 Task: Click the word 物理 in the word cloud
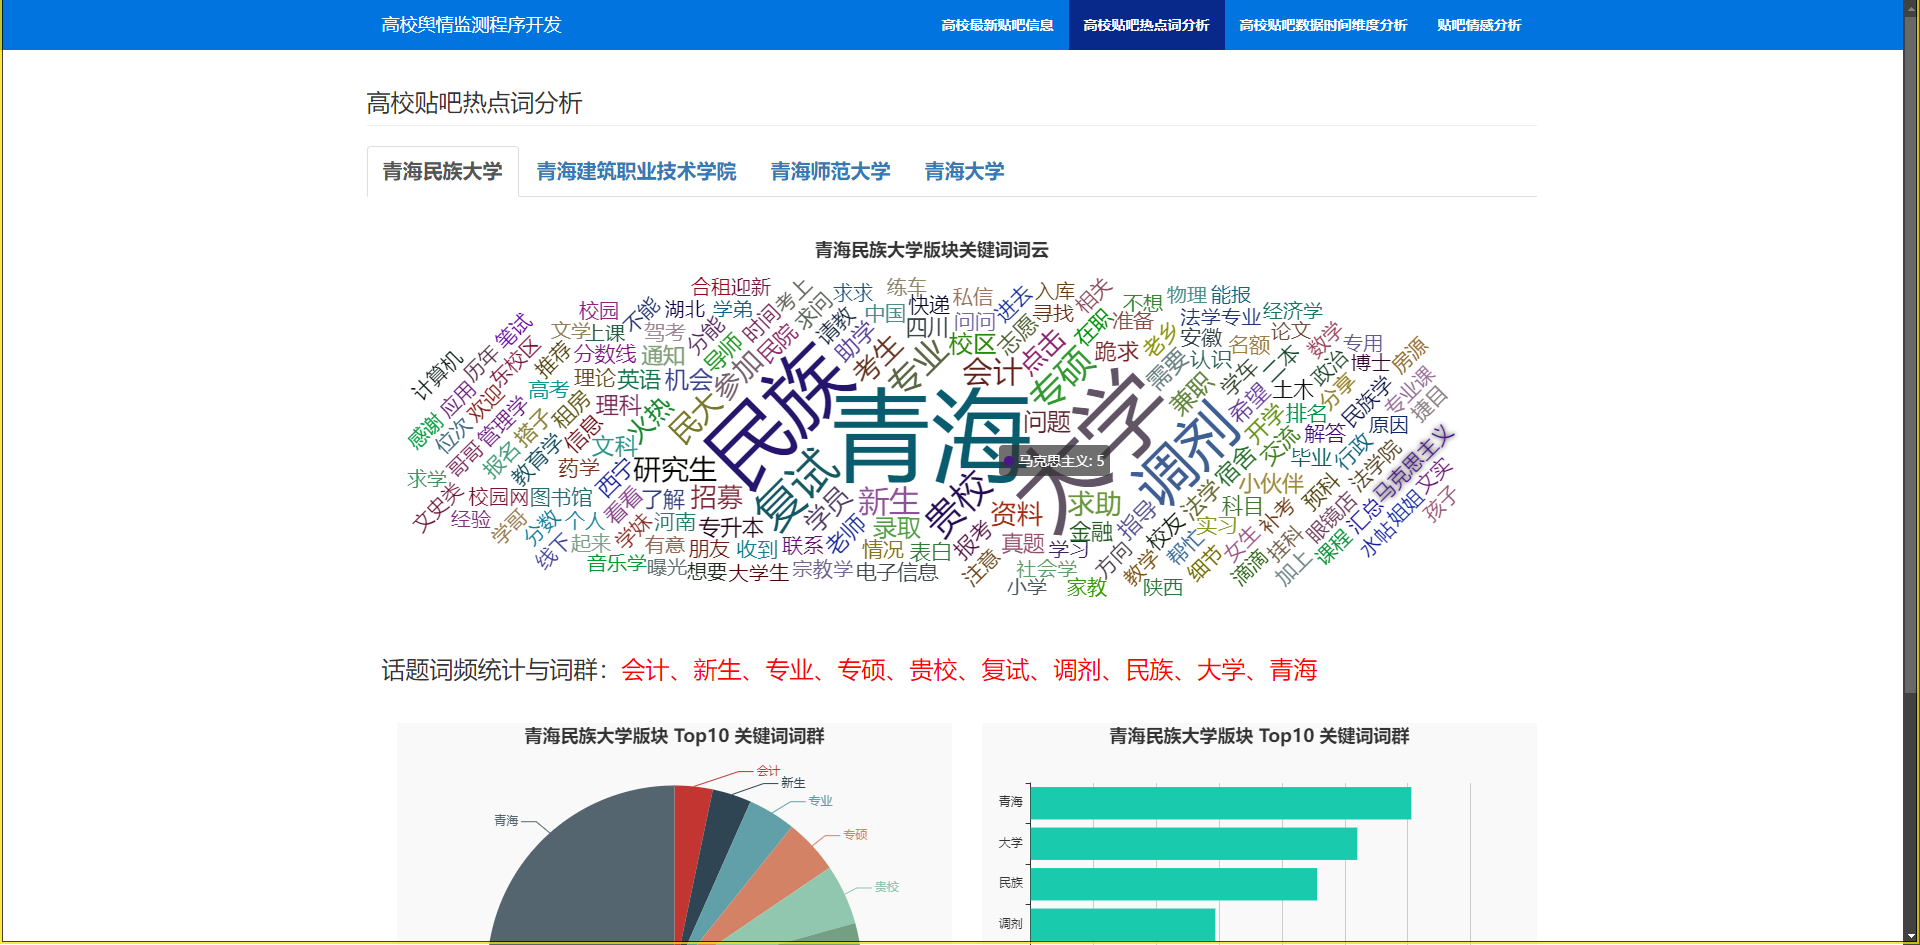[x=1187, y=294]
